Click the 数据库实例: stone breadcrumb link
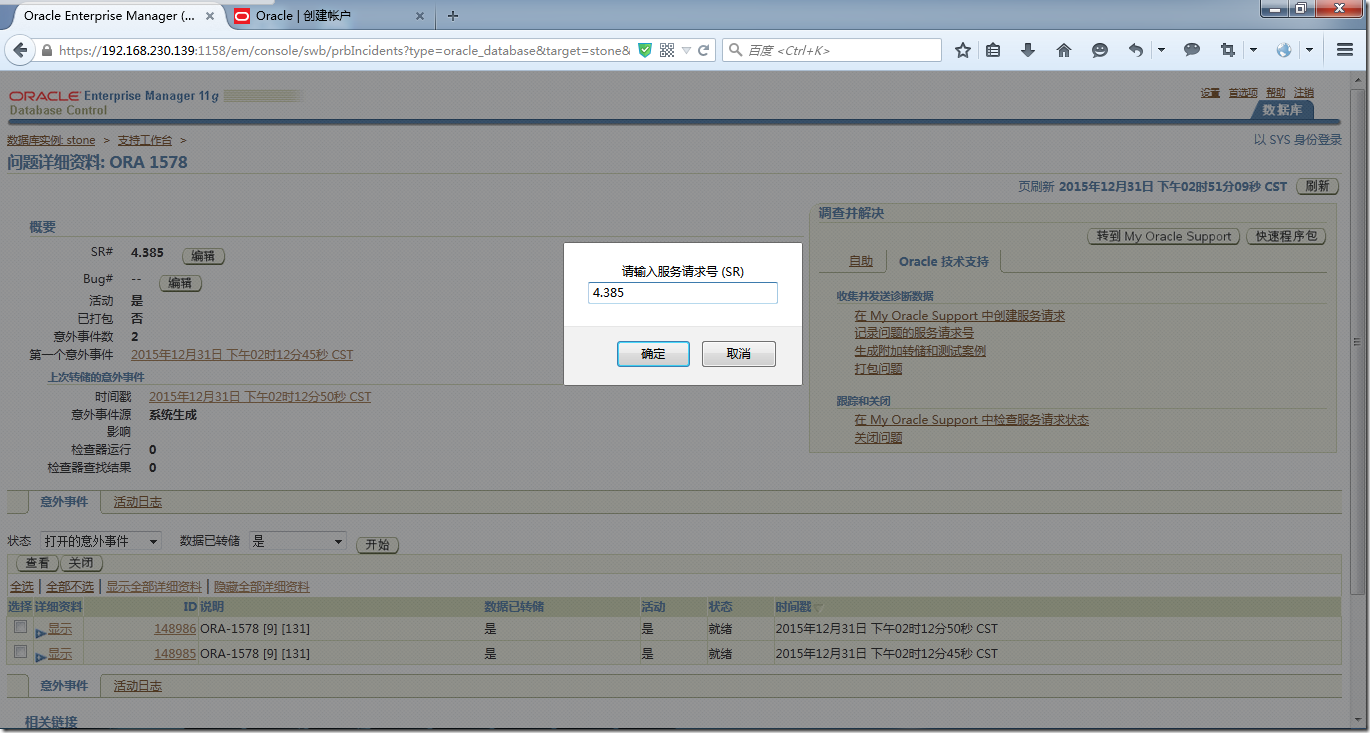This screenshot has height=733, width=1370. point(51,141)
